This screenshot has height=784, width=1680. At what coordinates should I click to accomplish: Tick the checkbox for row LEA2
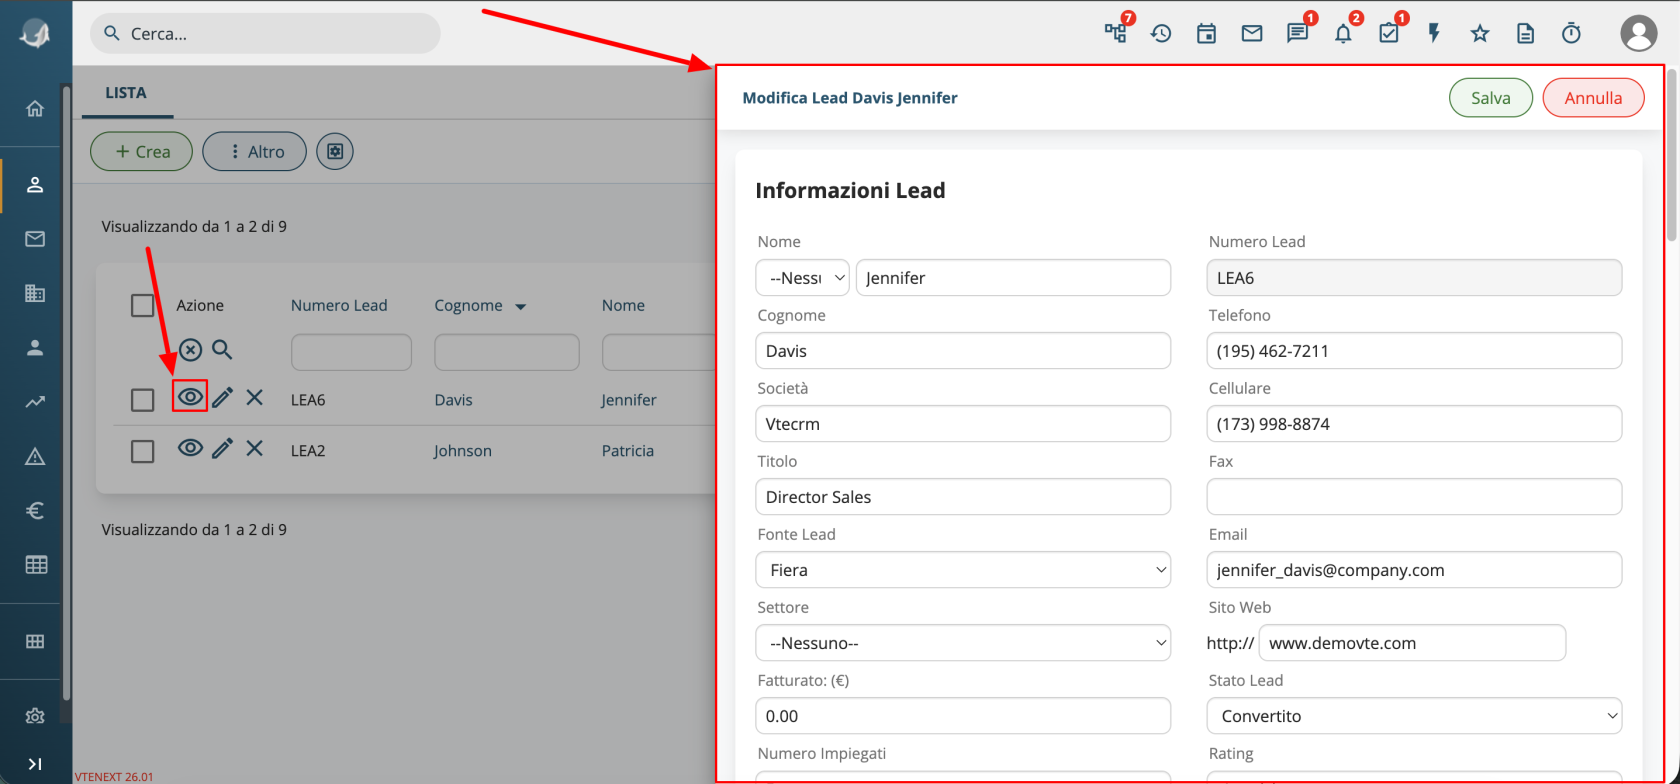(143, 450)
